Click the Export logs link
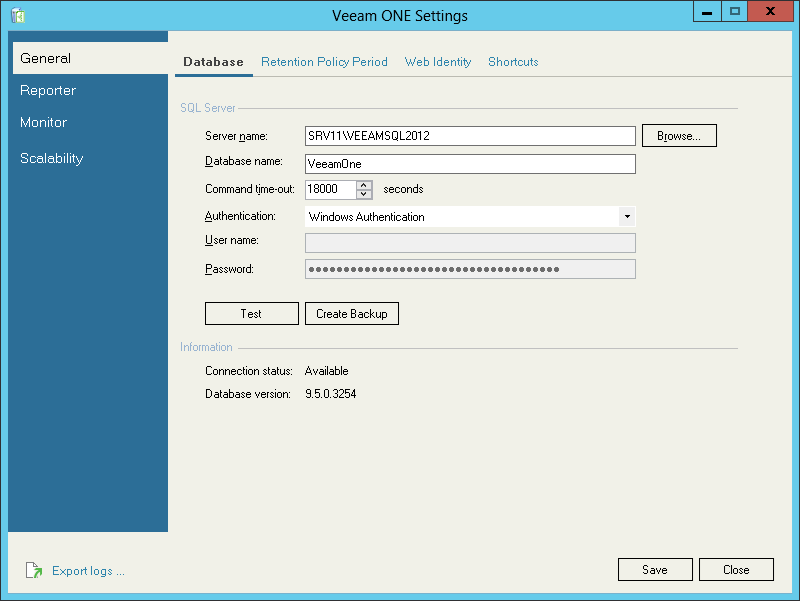Viewport: 800px width, 601px height. coord(88,570)
